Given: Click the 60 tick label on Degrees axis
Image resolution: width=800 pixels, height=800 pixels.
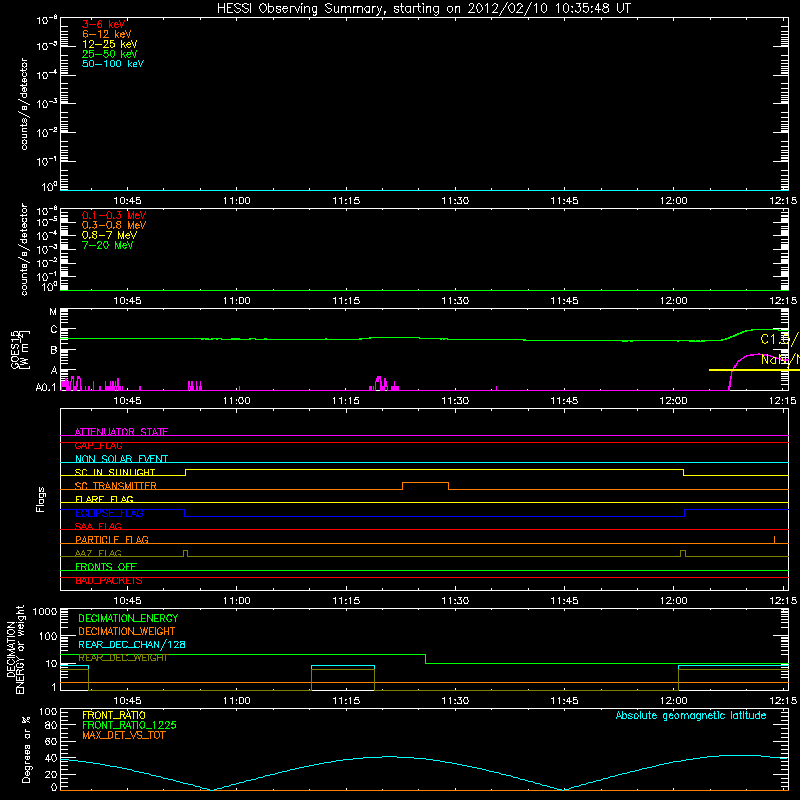Looking at the screenshot, I should [51, 741].
